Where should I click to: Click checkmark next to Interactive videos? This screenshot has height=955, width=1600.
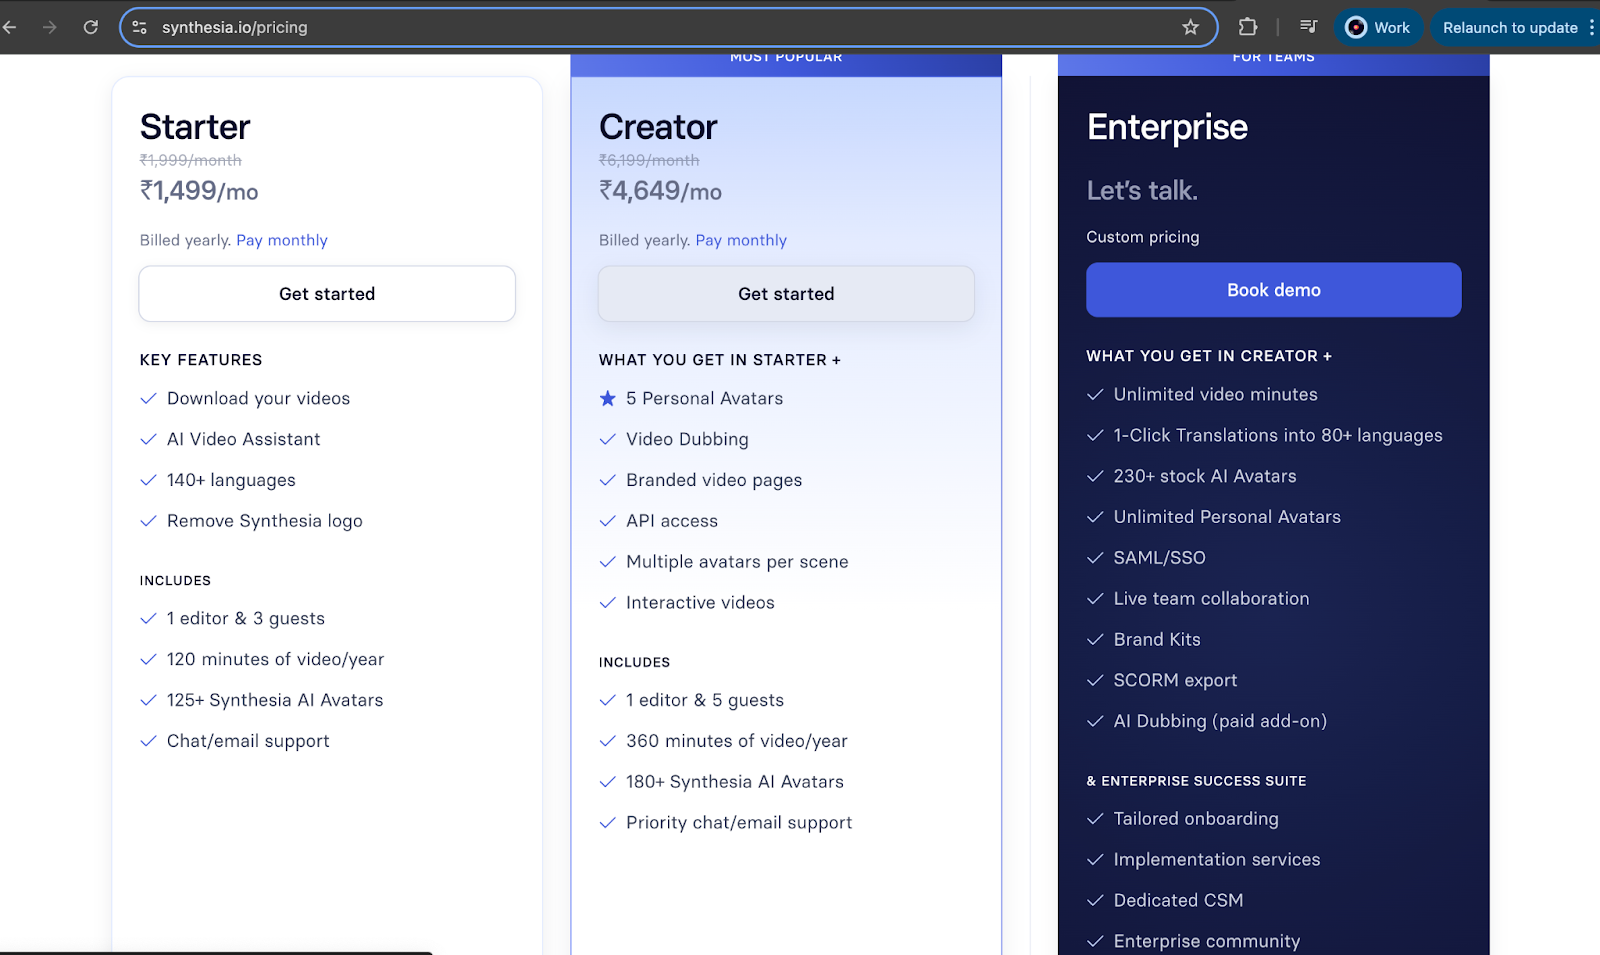point(607,603)
